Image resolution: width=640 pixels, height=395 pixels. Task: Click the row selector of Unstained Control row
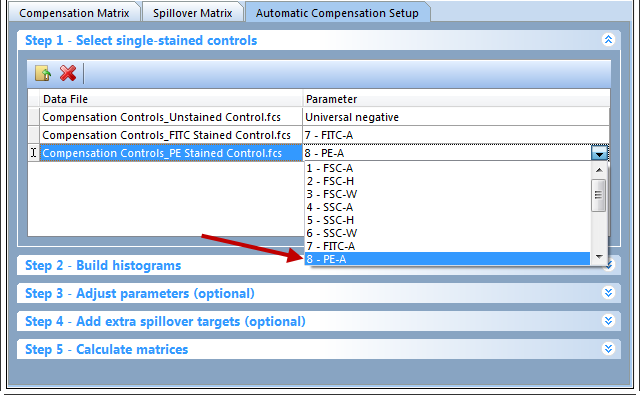coord(34,117)
